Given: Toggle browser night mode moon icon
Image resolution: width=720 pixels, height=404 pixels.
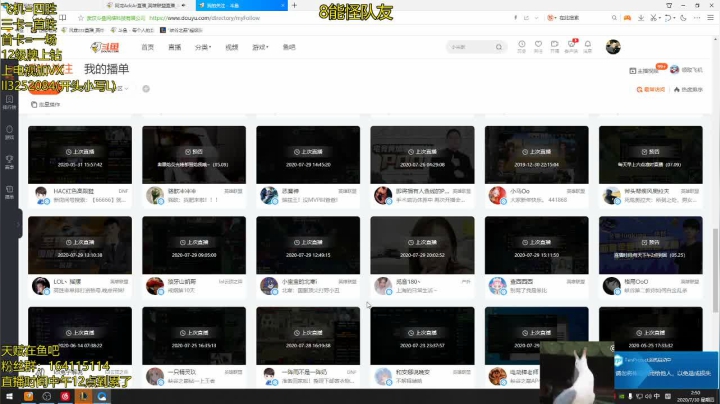Looking at the screenshot, I should pos(683,18).
